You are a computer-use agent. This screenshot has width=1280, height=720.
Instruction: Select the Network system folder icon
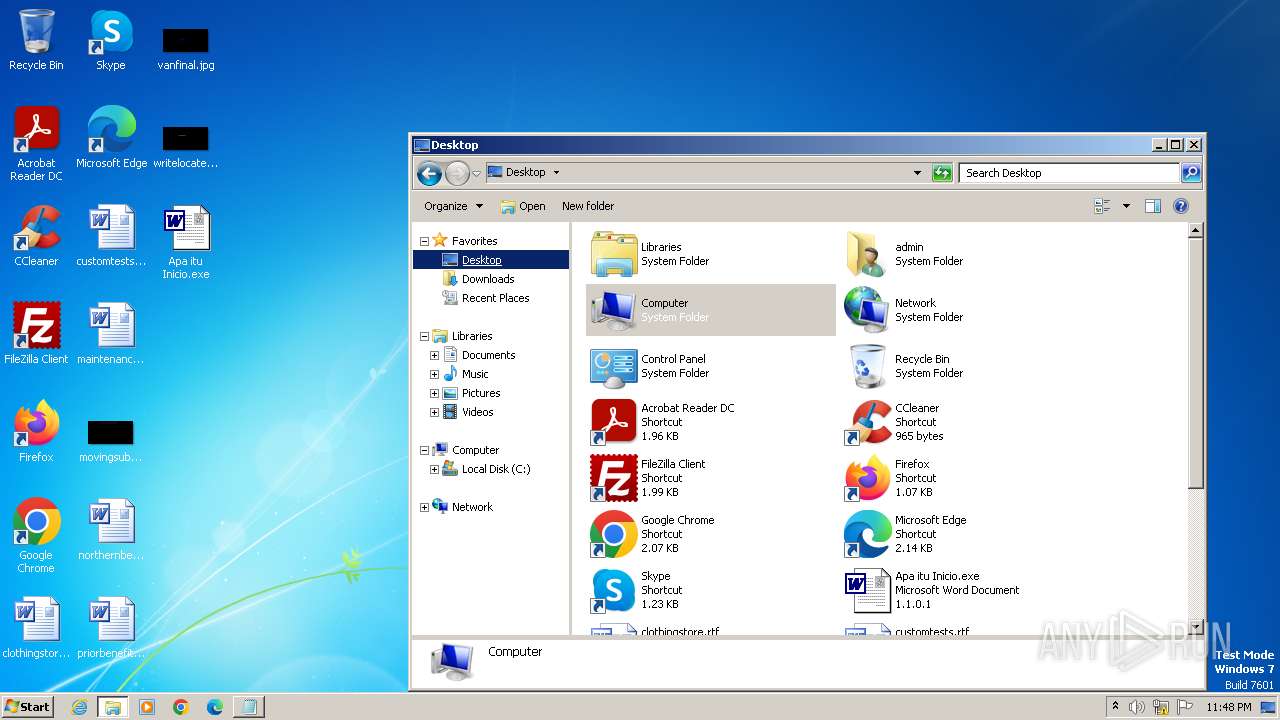(867, 310)
